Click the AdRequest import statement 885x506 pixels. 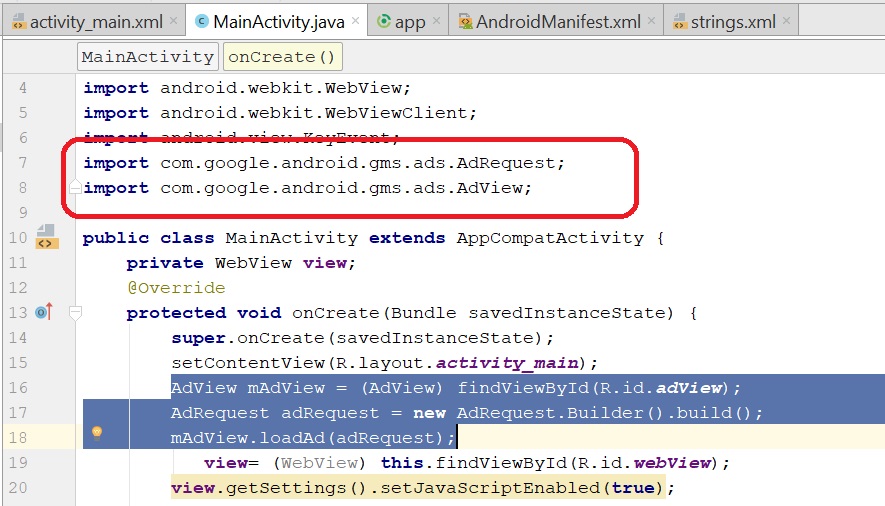pos(324,163)
